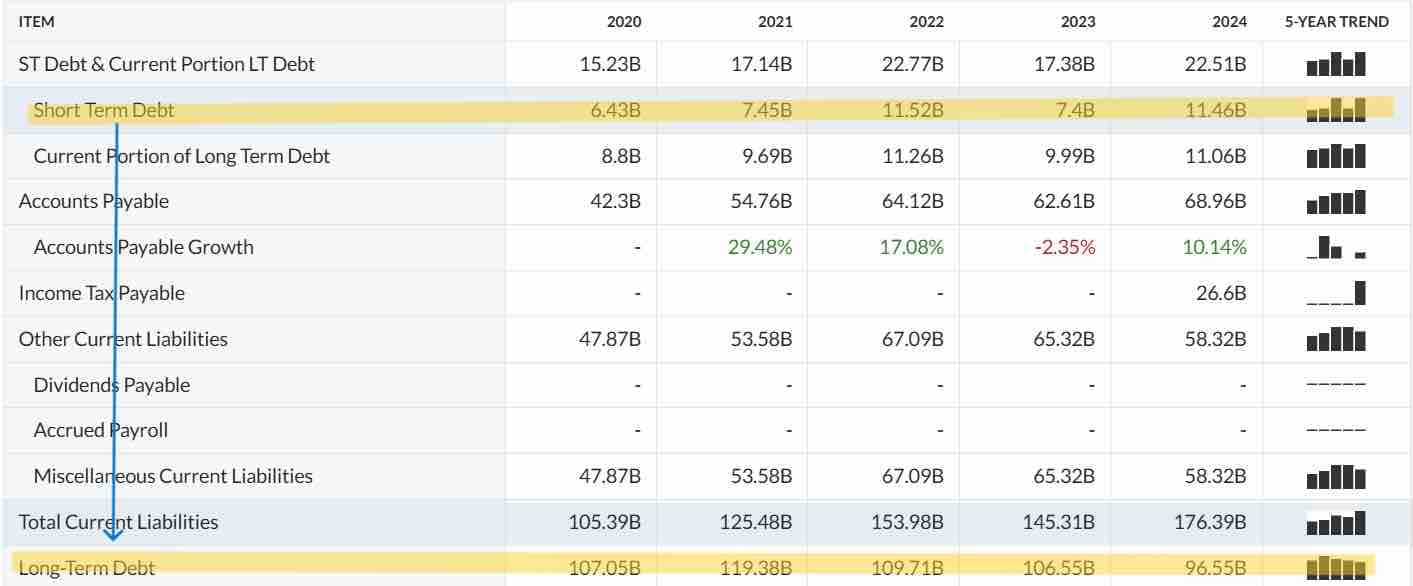Viewport: 1413px width, 586px height.
Task: Click the Accounts Payable Growth trend sparkline
Action: click(x=1336, y=247)
